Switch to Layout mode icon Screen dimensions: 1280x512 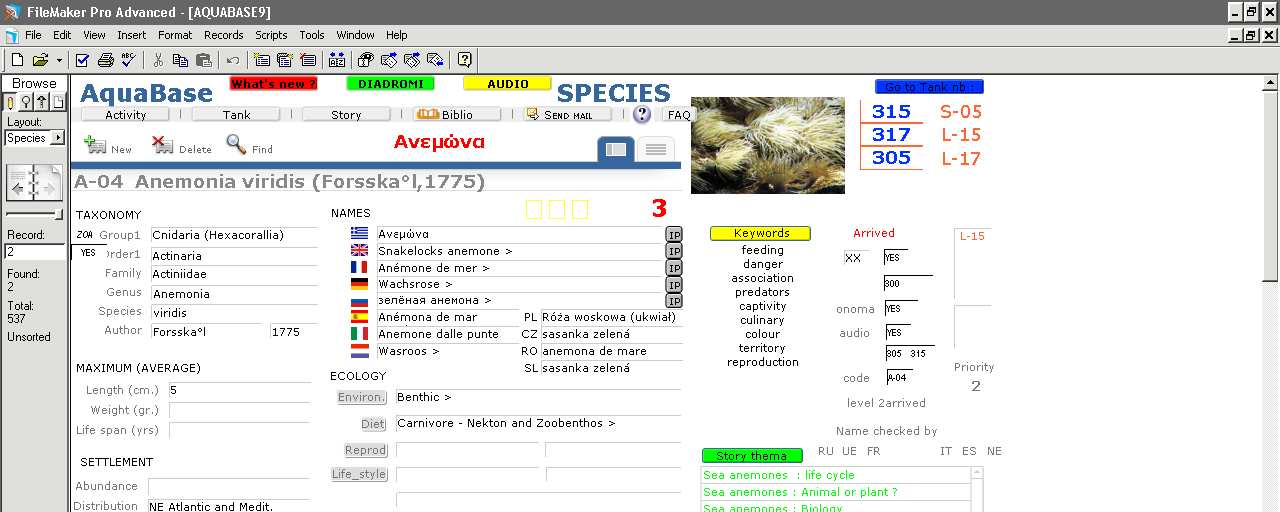(x=42, y=102)
